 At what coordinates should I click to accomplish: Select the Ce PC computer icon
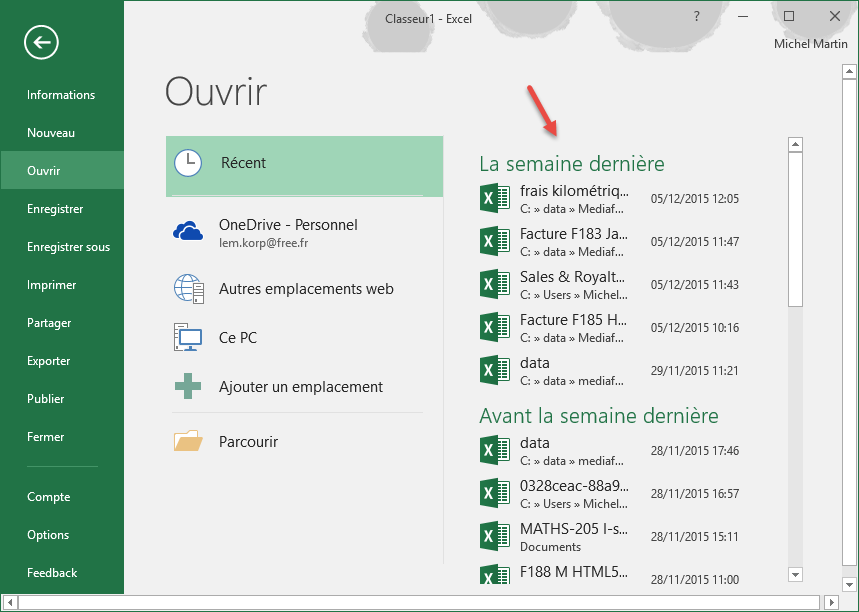click(188, 338)
